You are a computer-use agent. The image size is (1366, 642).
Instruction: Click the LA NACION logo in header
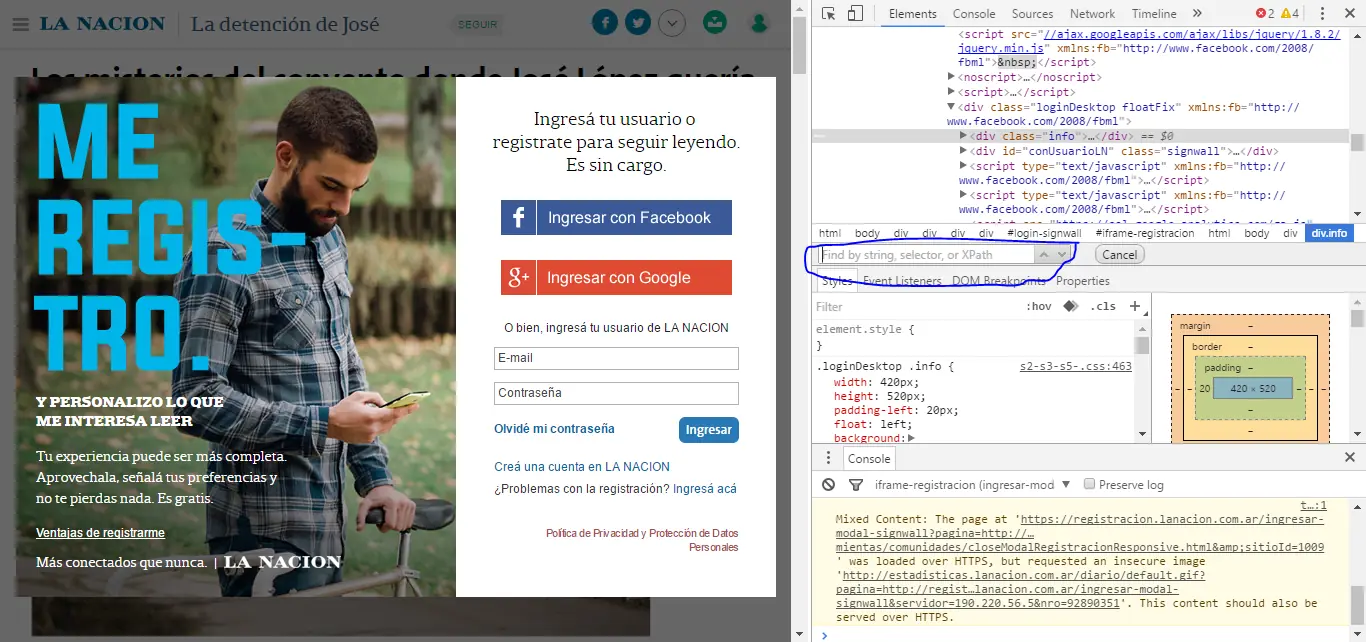click(102, 24)
